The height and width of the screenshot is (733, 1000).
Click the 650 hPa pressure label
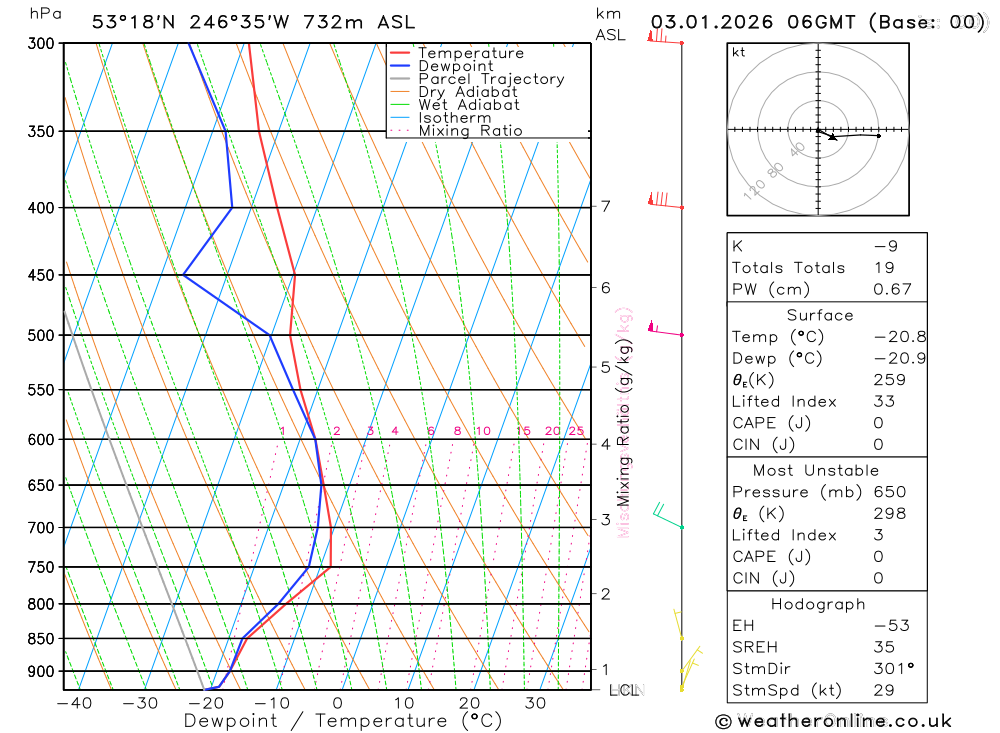[43, 485]
